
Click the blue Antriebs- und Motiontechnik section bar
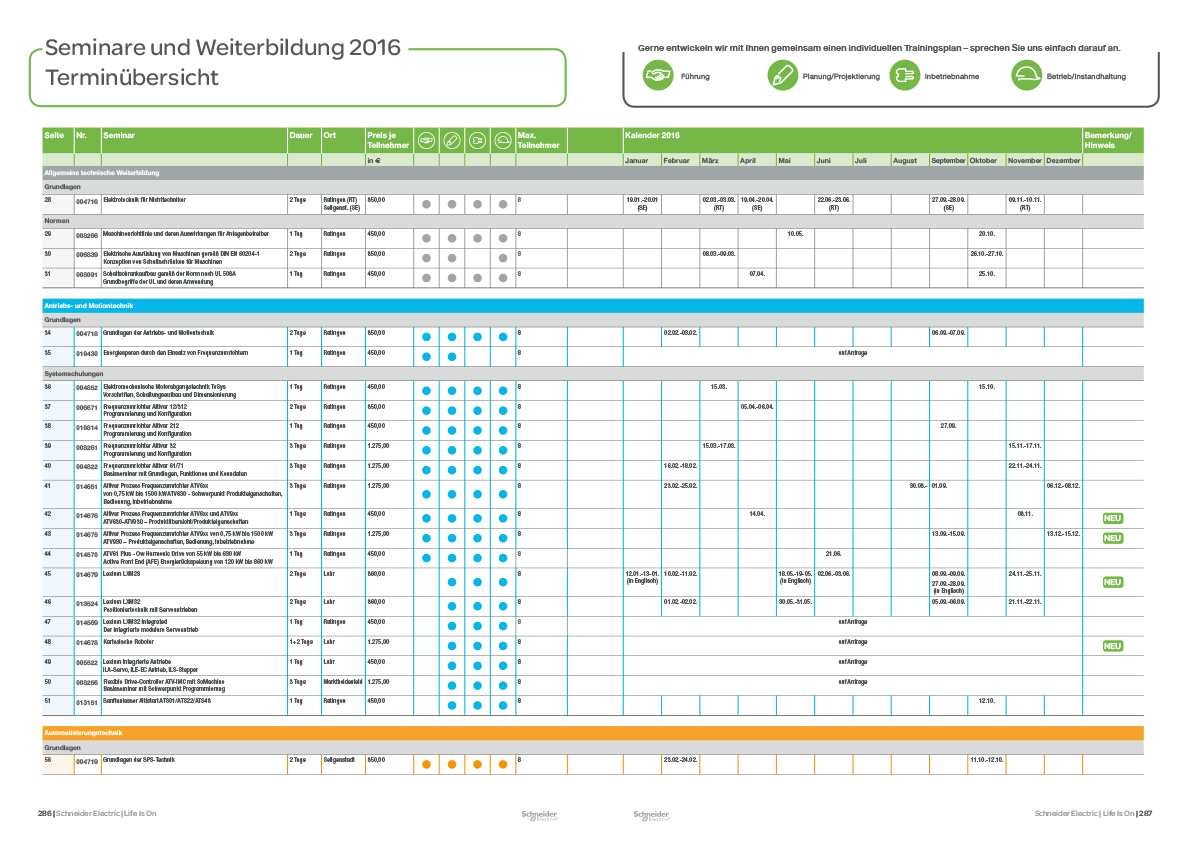point(592,305)
